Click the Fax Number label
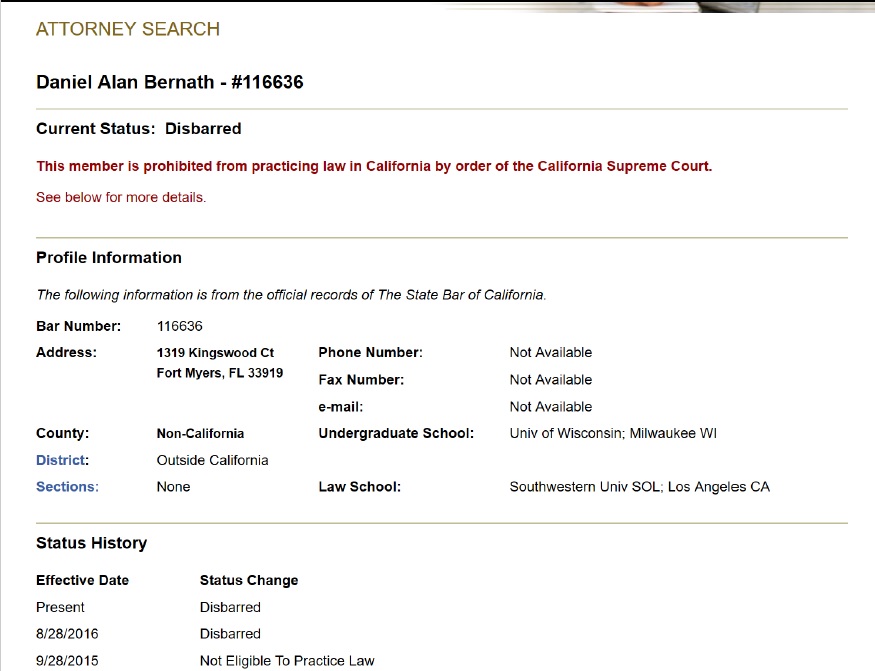The width and height of the screenshot is (875, 671). (x=360, y=380)
